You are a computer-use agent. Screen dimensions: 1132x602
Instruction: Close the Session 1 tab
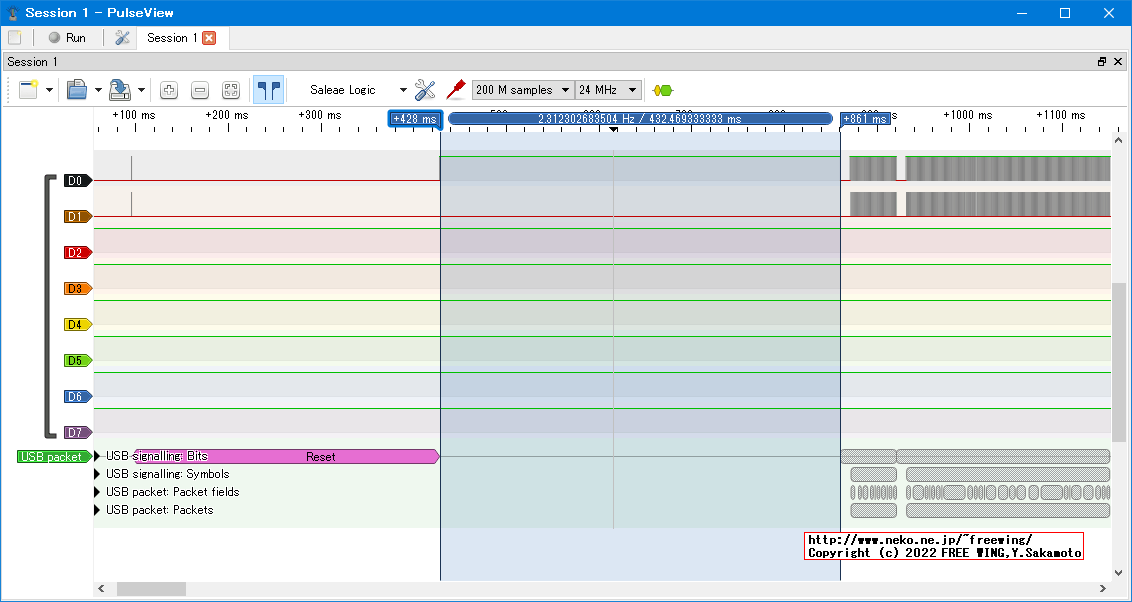(x=209, y=38)
